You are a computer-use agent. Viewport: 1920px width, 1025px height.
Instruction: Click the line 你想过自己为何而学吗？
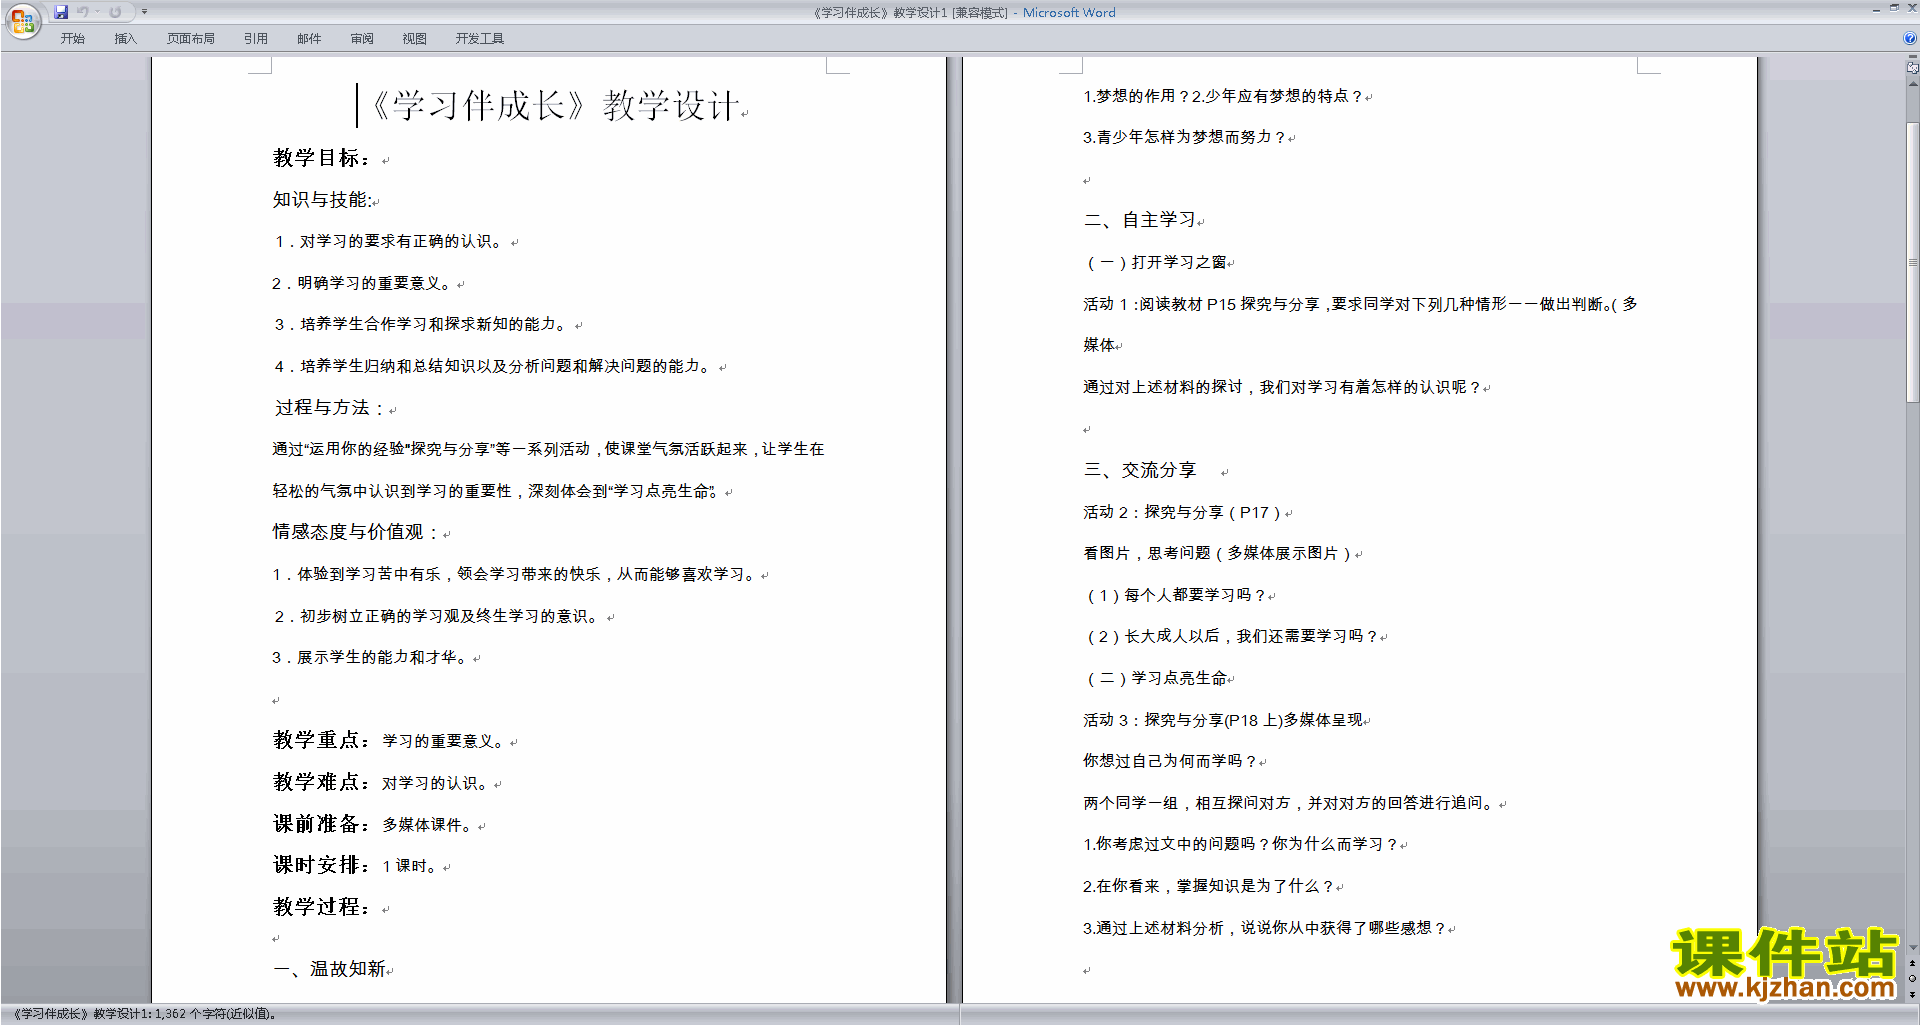[x=1170, y=762]
